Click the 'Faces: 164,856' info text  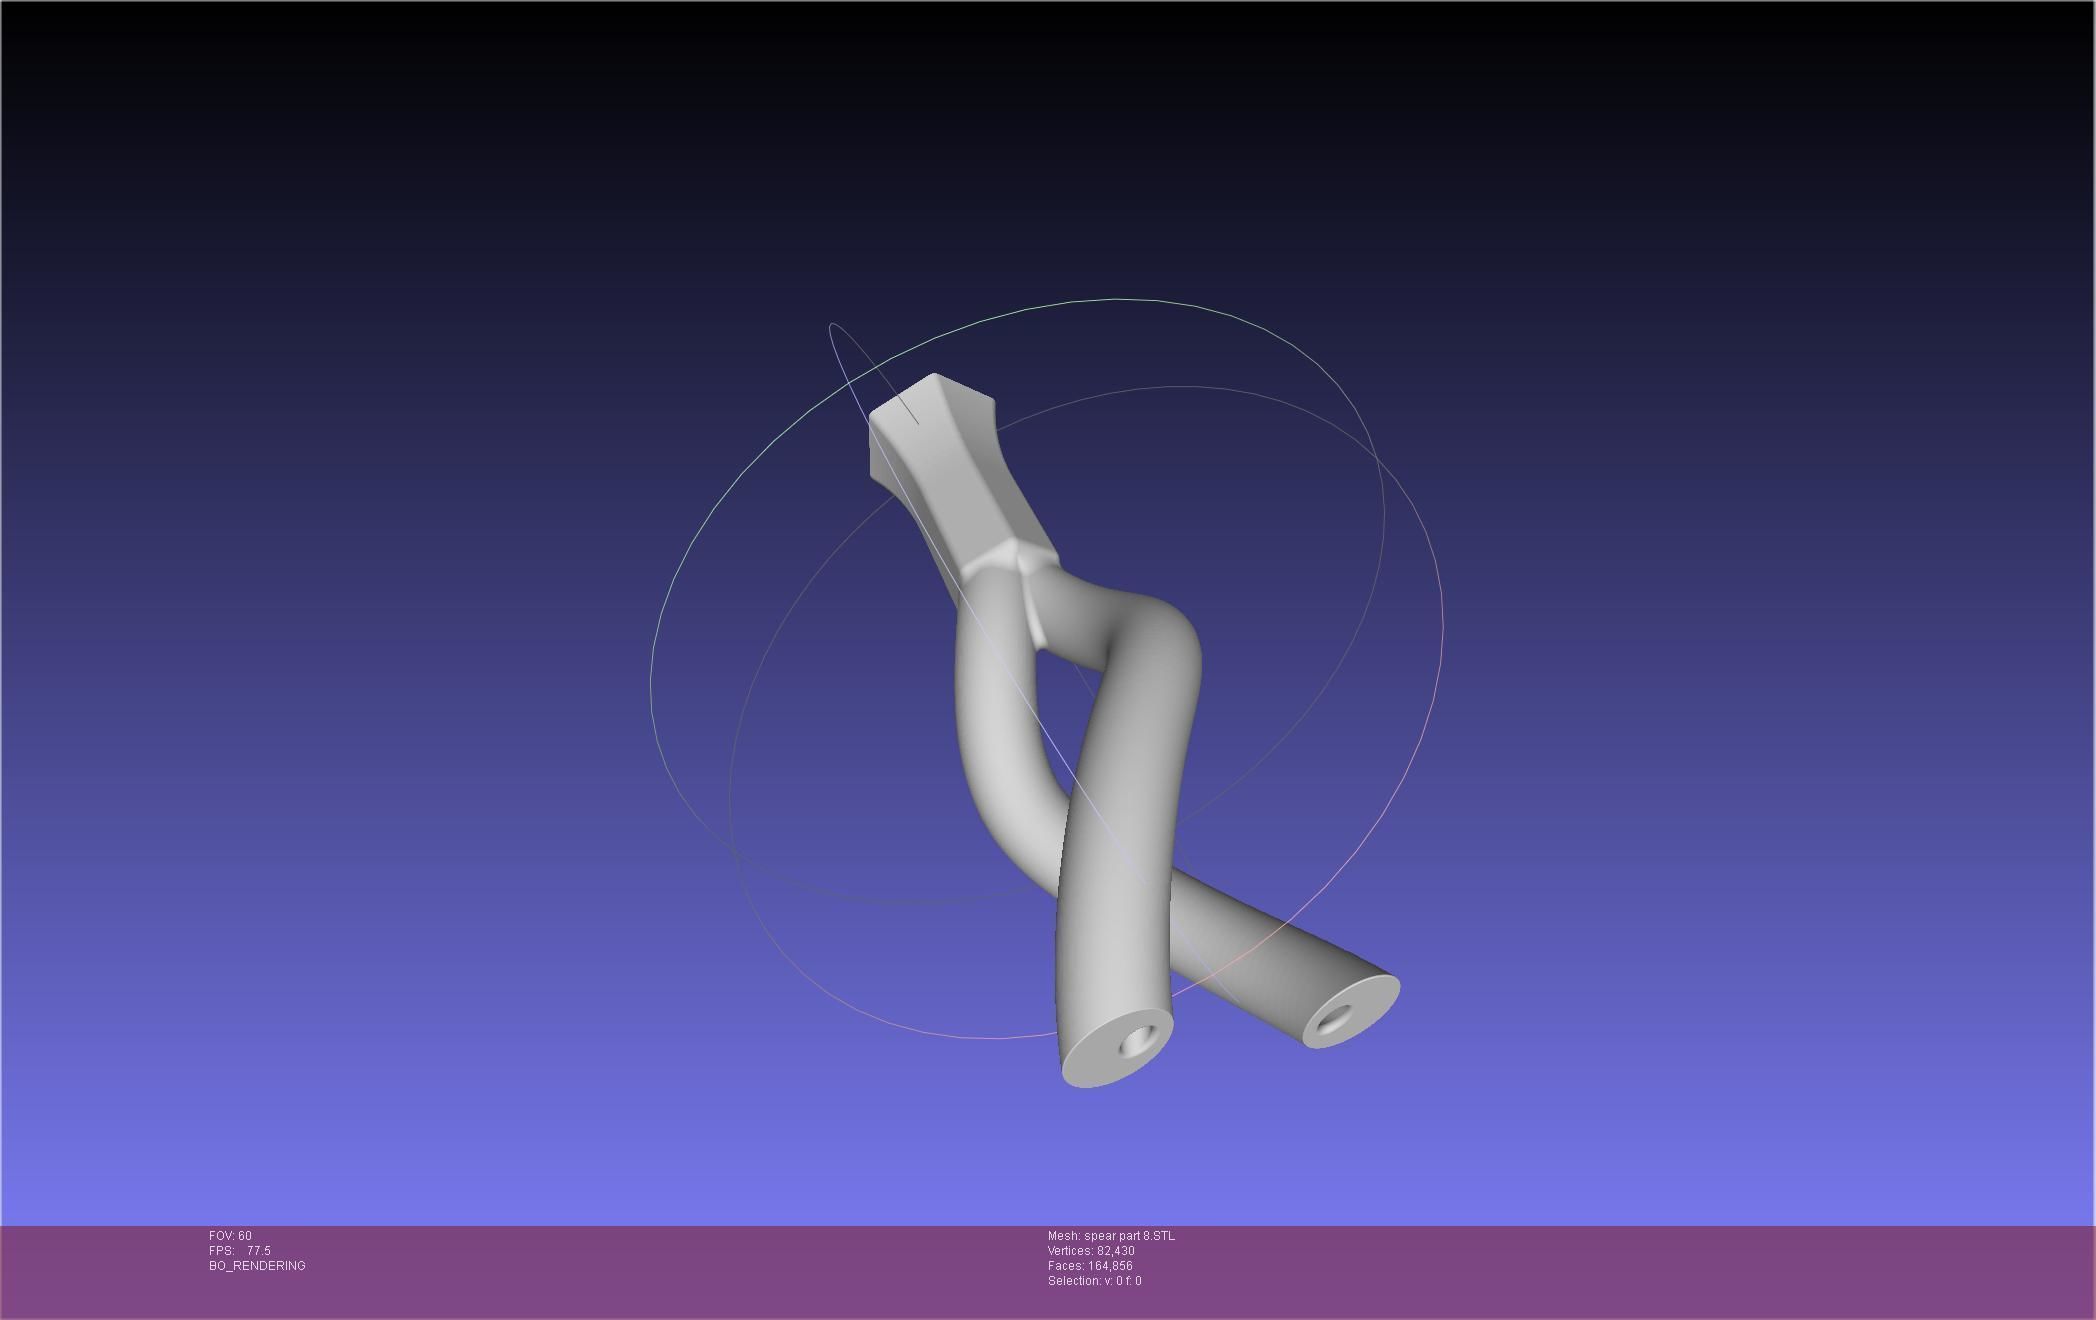(x=1090, y=1266)
